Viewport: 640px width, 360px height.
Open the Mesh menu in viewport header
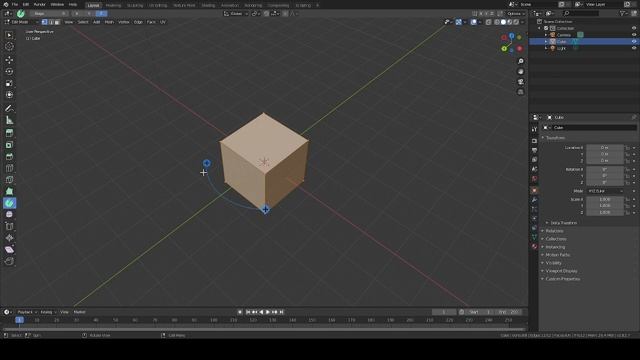coord(109,22)
